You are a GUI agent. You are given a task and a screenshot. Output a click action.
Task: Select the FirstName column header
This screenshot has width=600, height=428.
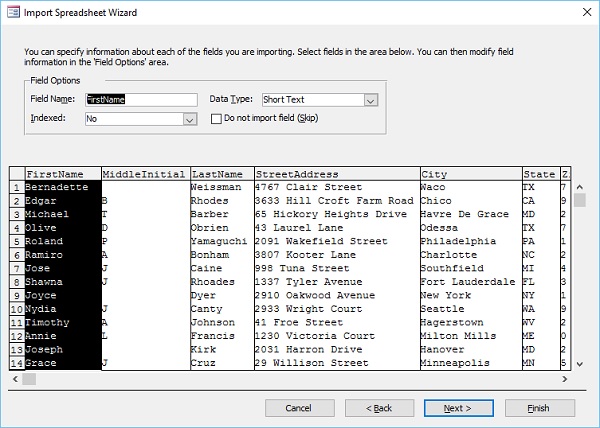[62, 174]
